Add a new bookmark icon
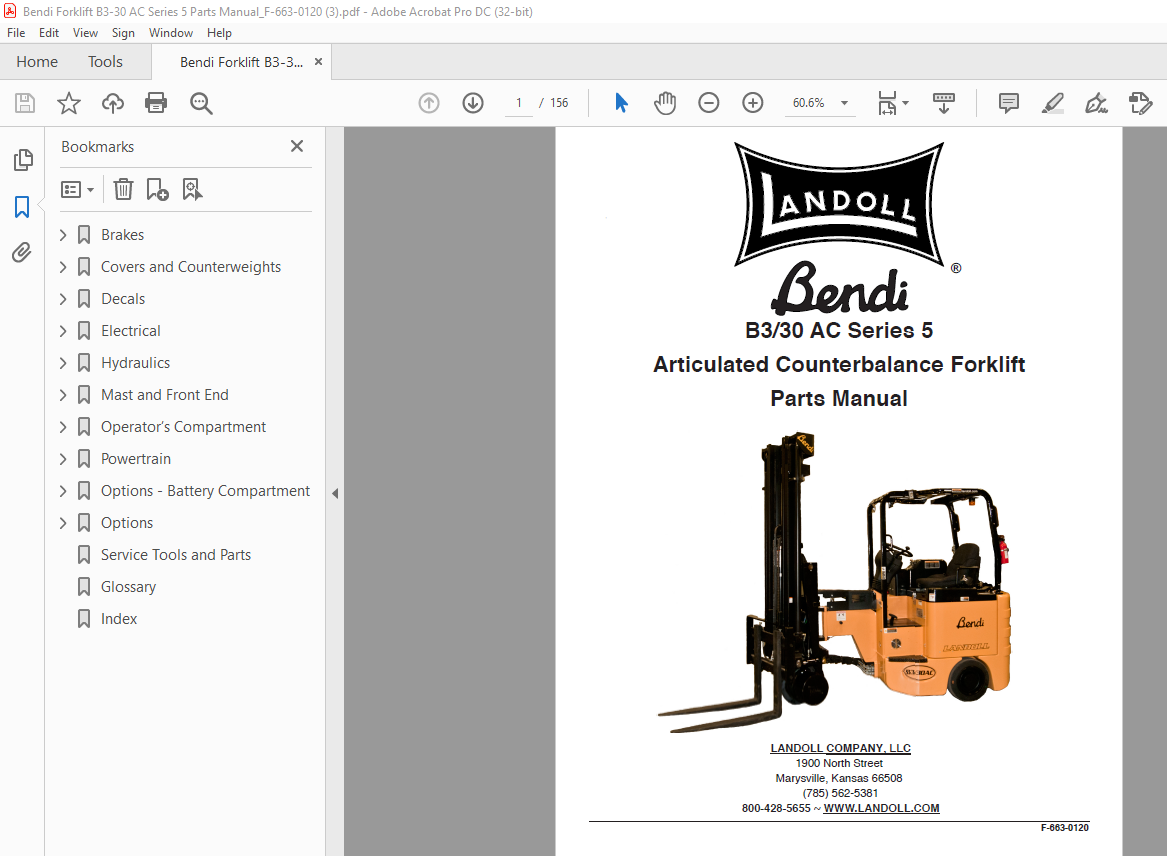This screenshot has width=1167, height=856. [157, 189]
